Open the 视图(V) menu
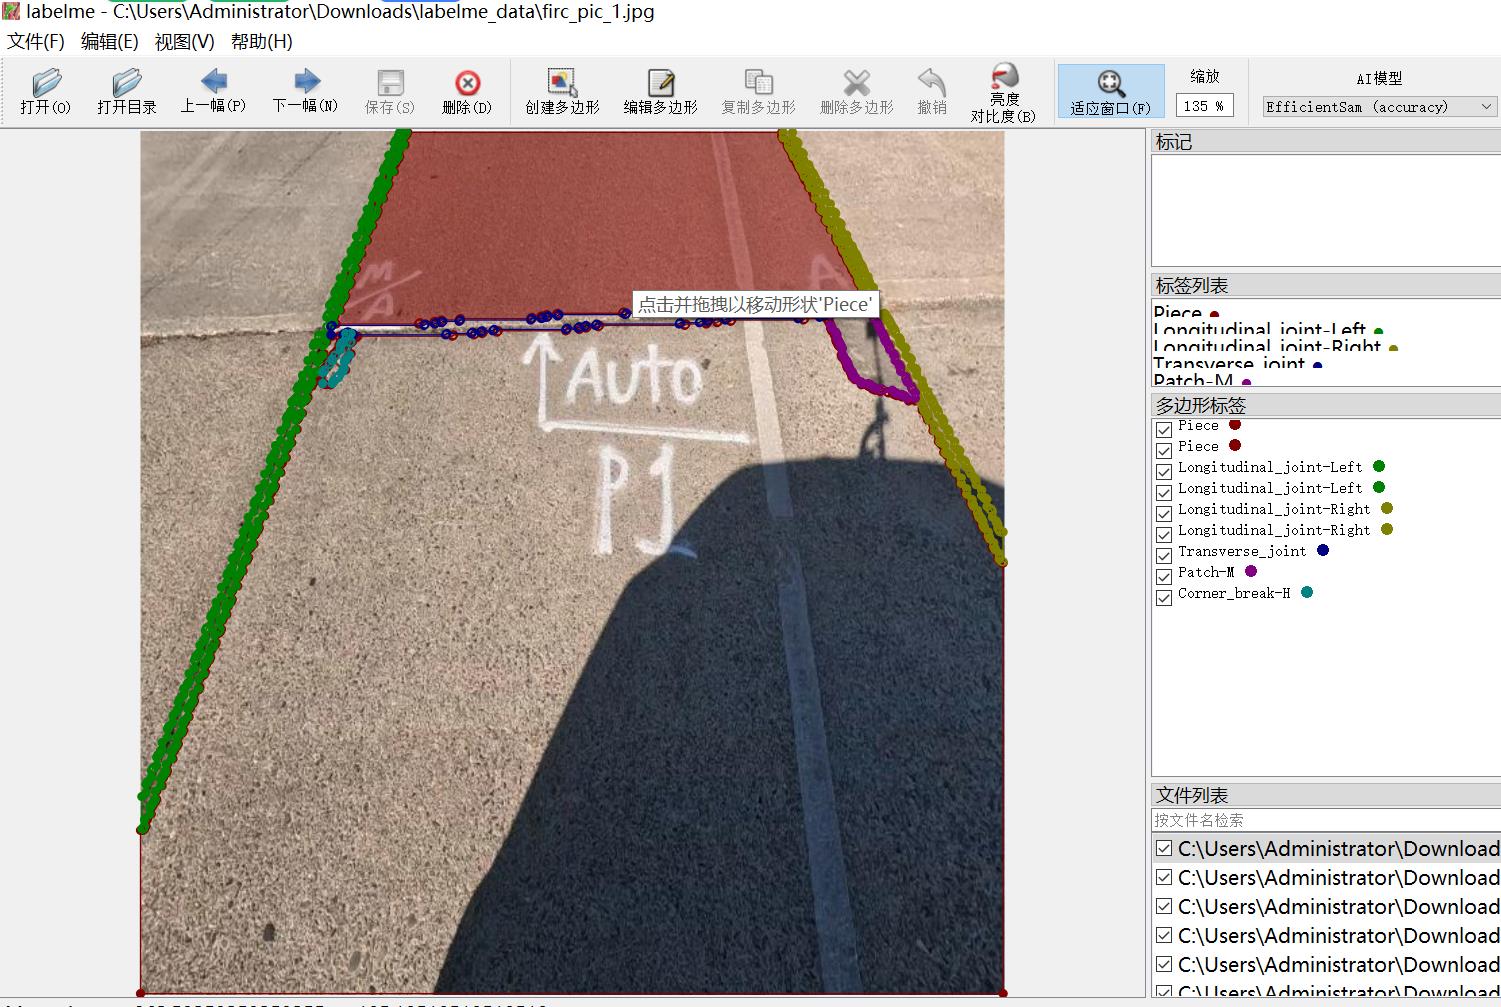The height and width of the screenshot is (1007, 1501). pyautogui.click(x=185, y=41)
